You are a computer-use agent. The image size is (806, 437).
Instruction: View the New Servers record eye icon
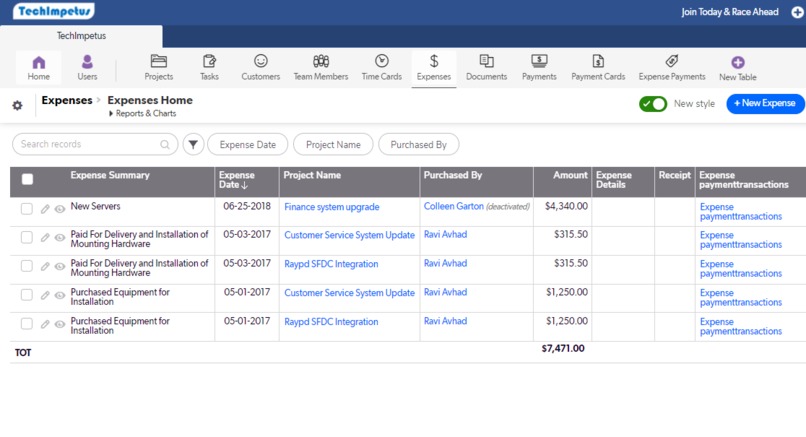(60, 209)
